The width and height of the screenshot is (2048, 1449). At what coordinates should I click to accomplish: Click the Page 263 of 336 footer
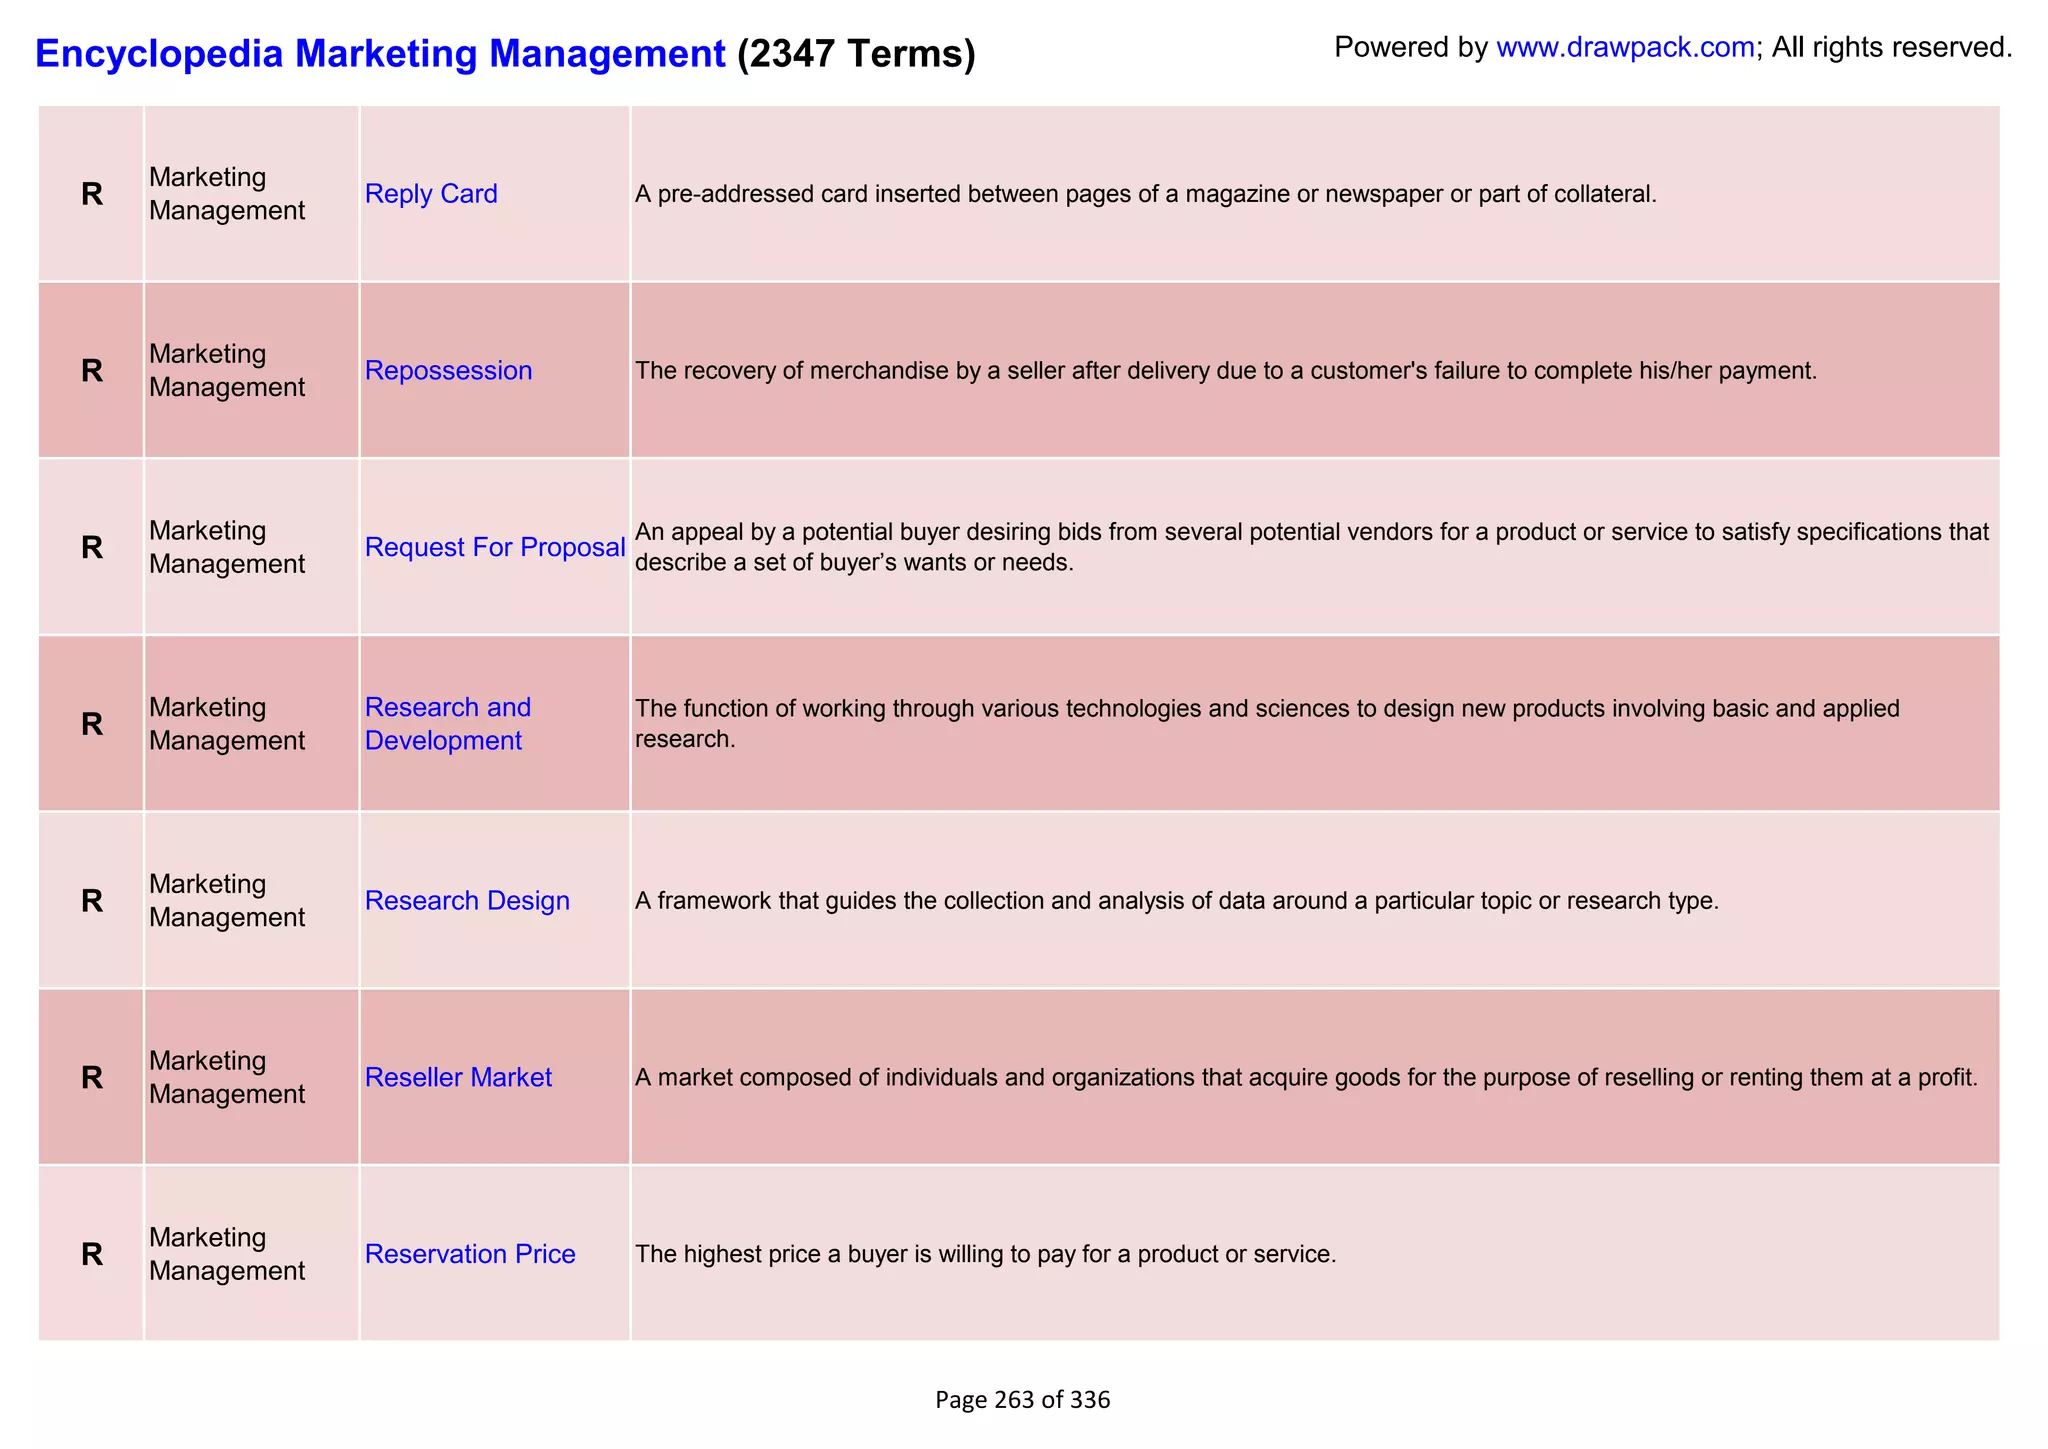[1022, 1400]
